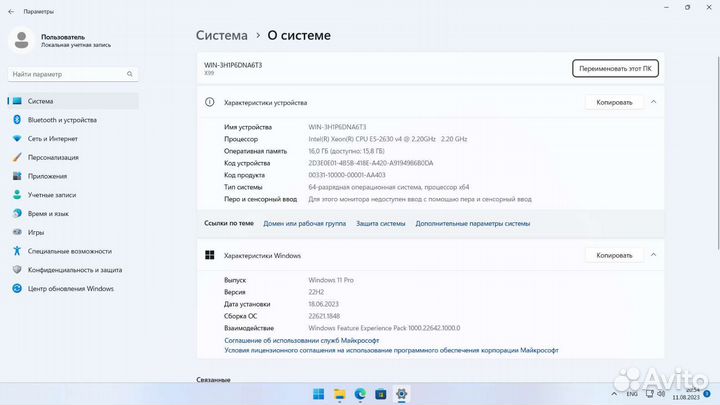Click the back arrow in Settings
Image resolution: width=720 pixels, height=405 pixels.
(x=11, y=11)
